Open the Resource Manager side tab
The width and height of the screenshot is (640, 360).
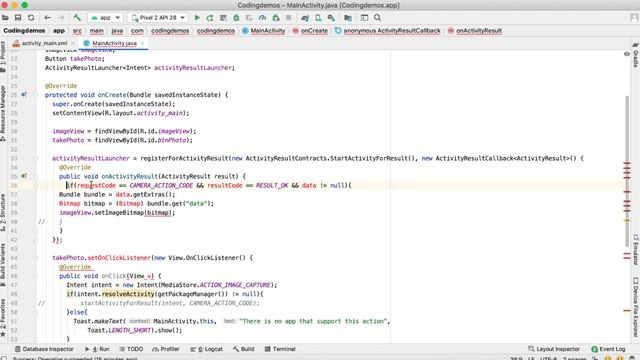click(x=3, y=113)
